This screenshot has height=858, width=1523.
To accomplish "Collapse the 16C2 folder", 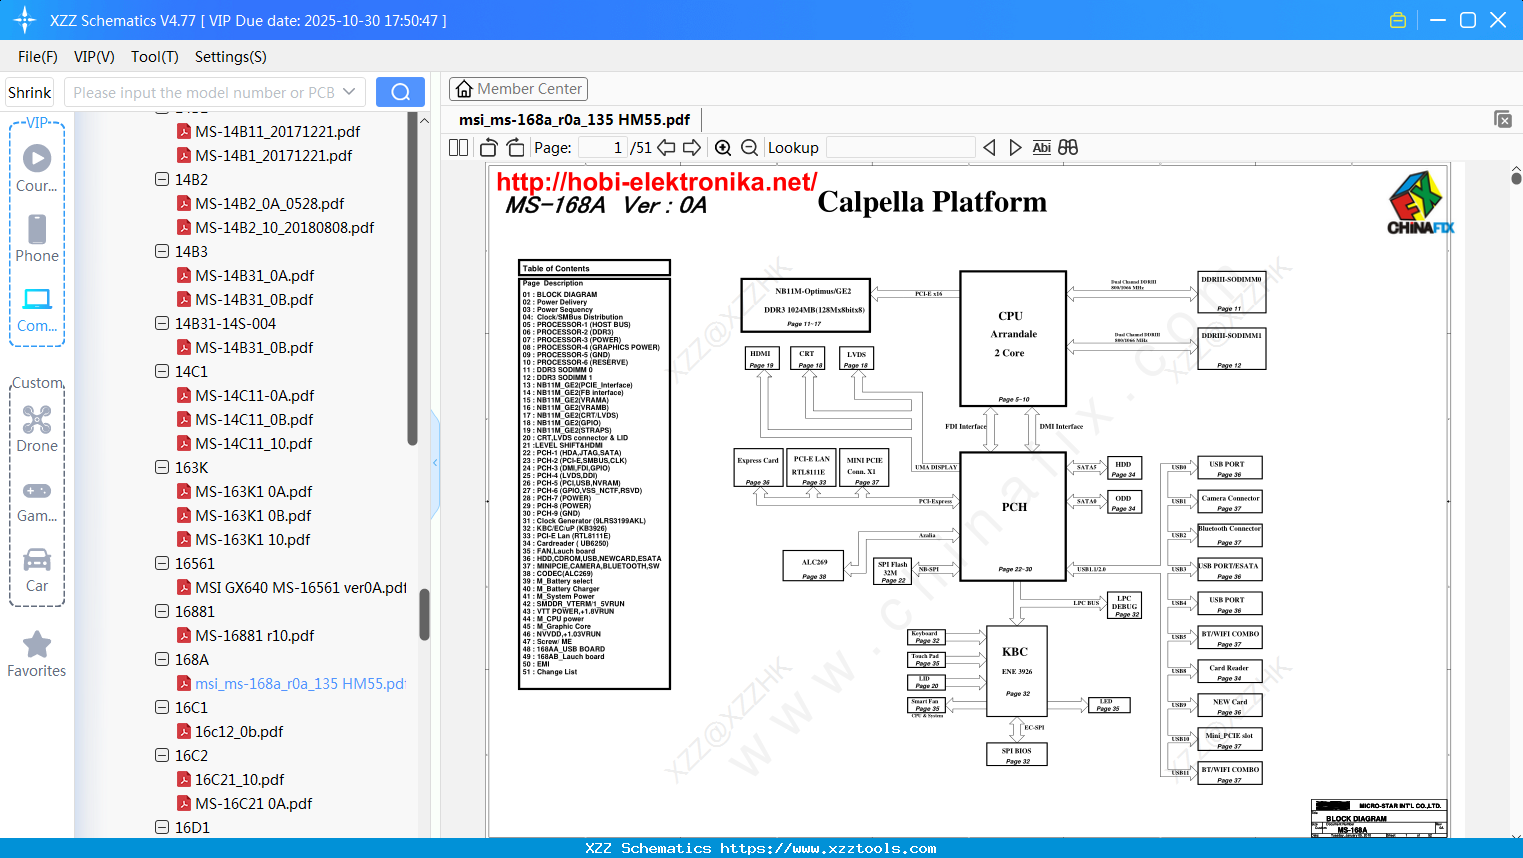I will (x=162, y=756).
